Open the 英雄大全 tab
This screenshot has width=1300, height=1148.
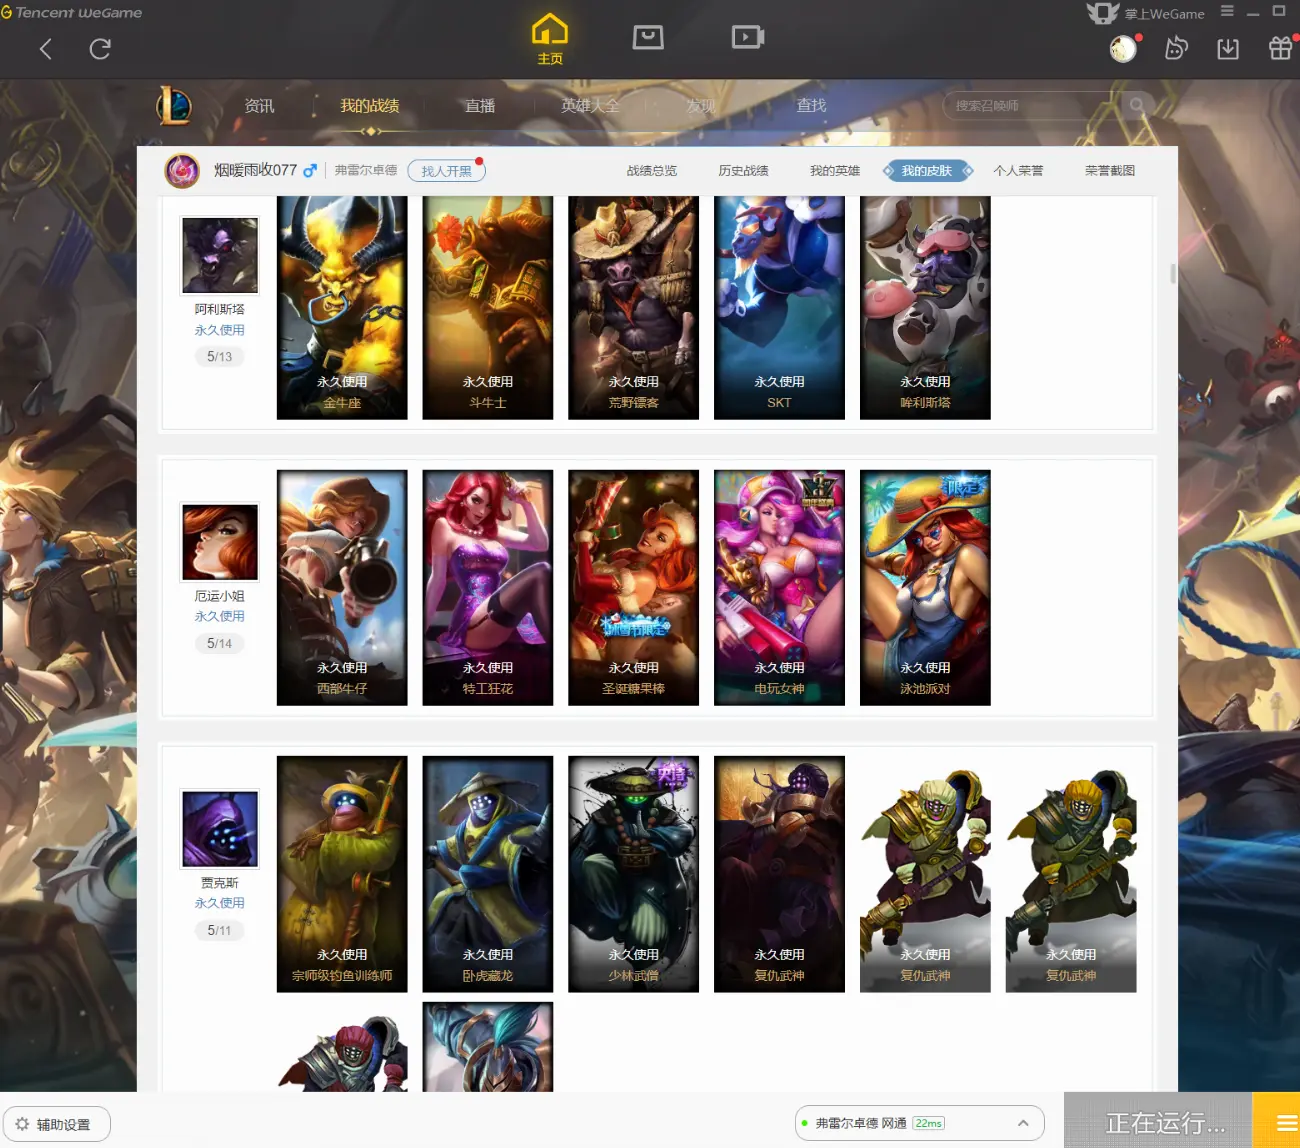[590, 105]
